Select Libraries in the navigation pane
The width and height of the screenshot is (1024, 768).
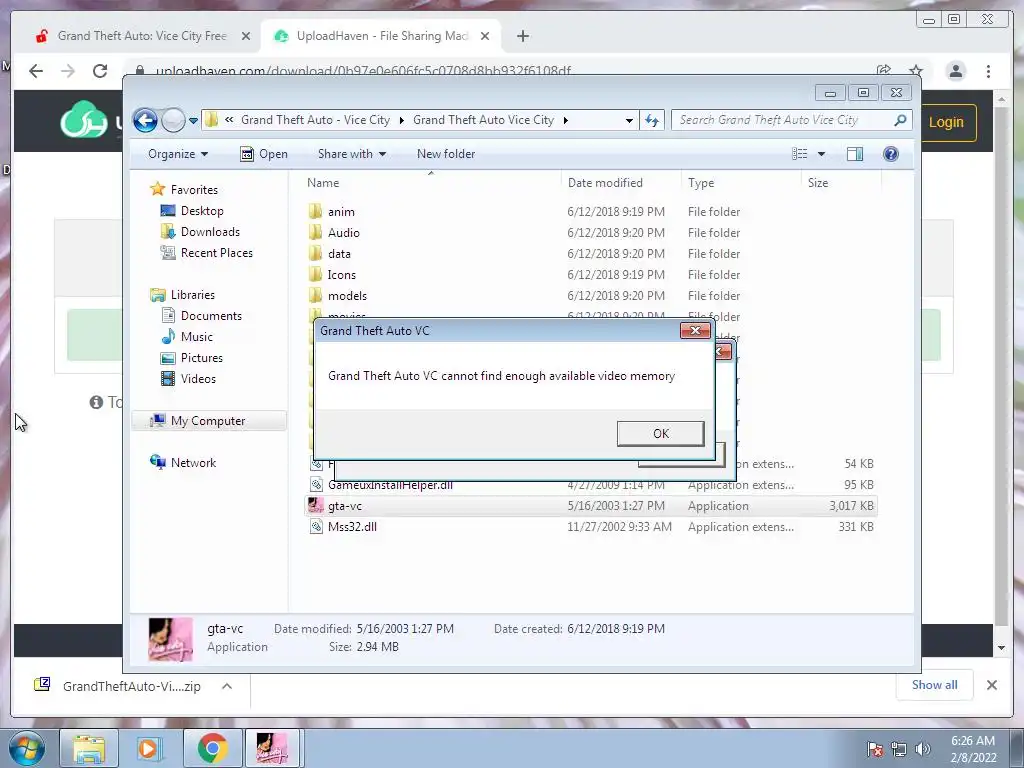[193, 295]
